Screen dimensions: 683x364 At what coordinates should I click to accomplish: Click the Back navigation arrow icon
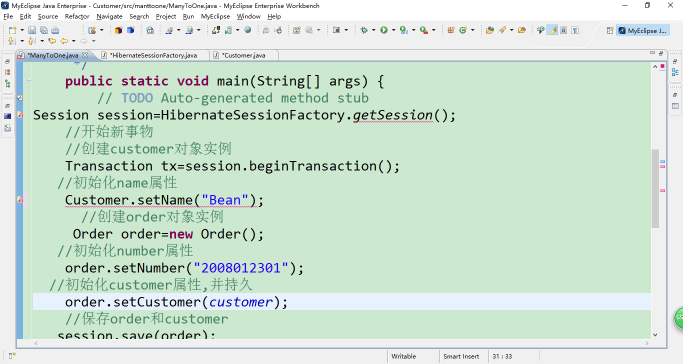click(x=64, y=41)
